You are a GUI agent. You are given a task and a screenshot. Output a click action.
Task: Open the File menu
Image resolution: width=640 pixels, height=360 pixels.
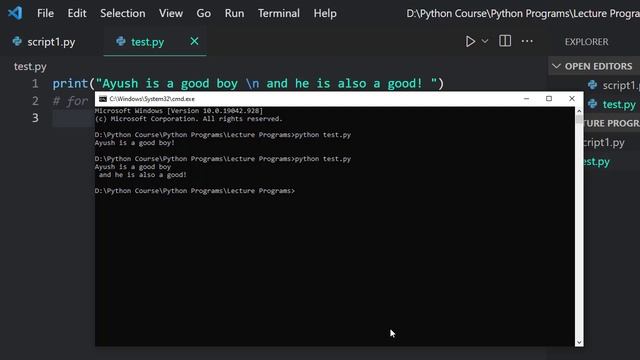[x=45, y=13]
